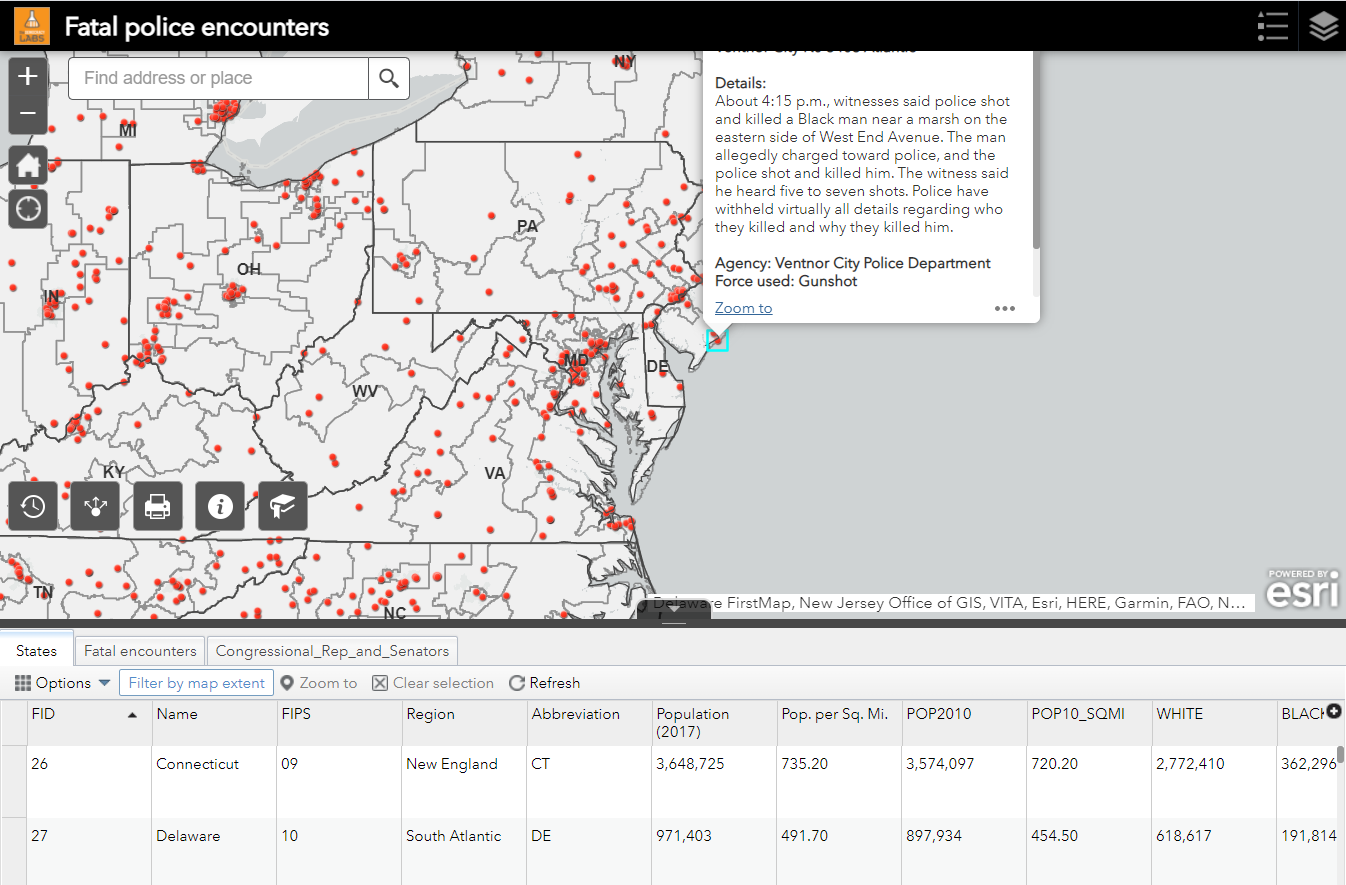Open the Layer List panel
1346x885 pixels.
[x=1322, y=26]
